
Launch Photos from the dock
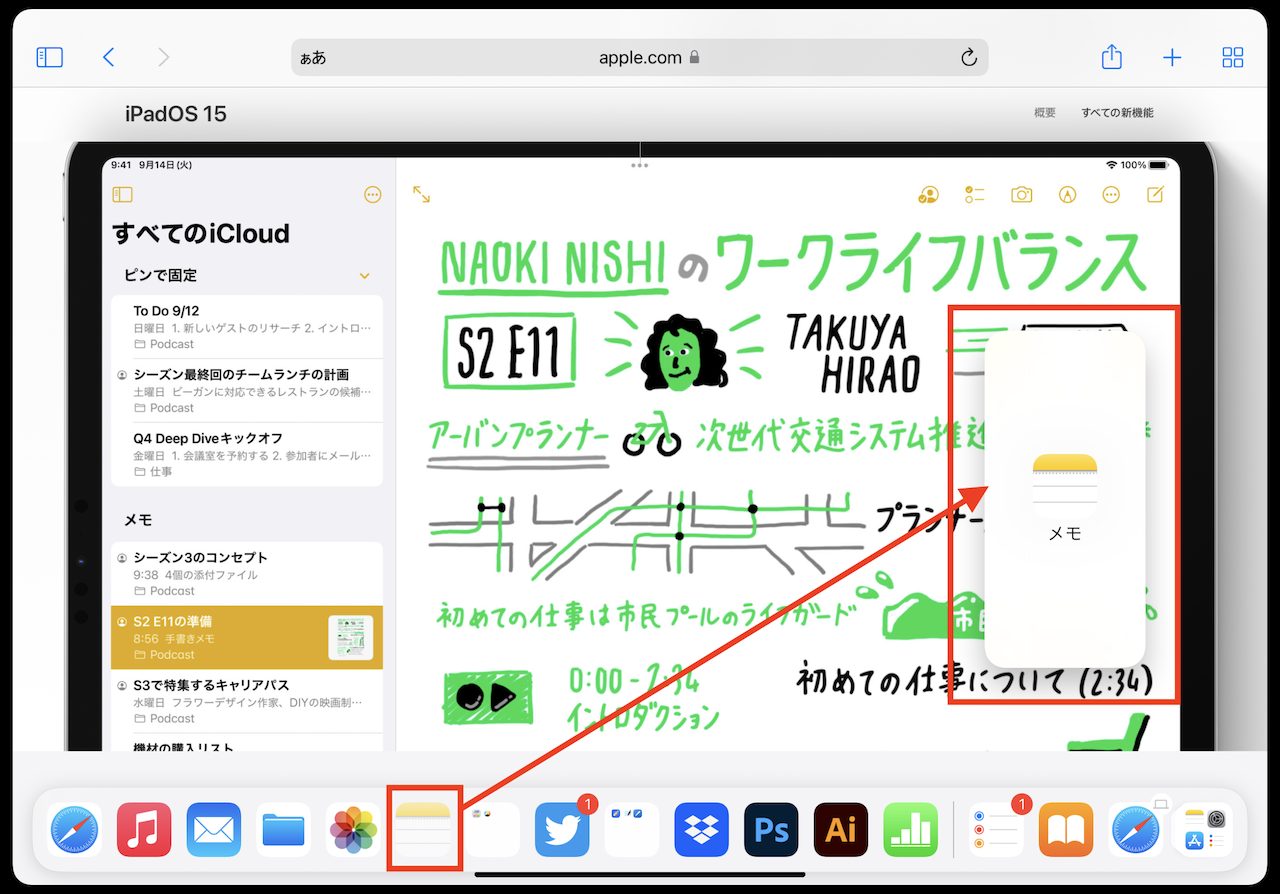[353, 830]
